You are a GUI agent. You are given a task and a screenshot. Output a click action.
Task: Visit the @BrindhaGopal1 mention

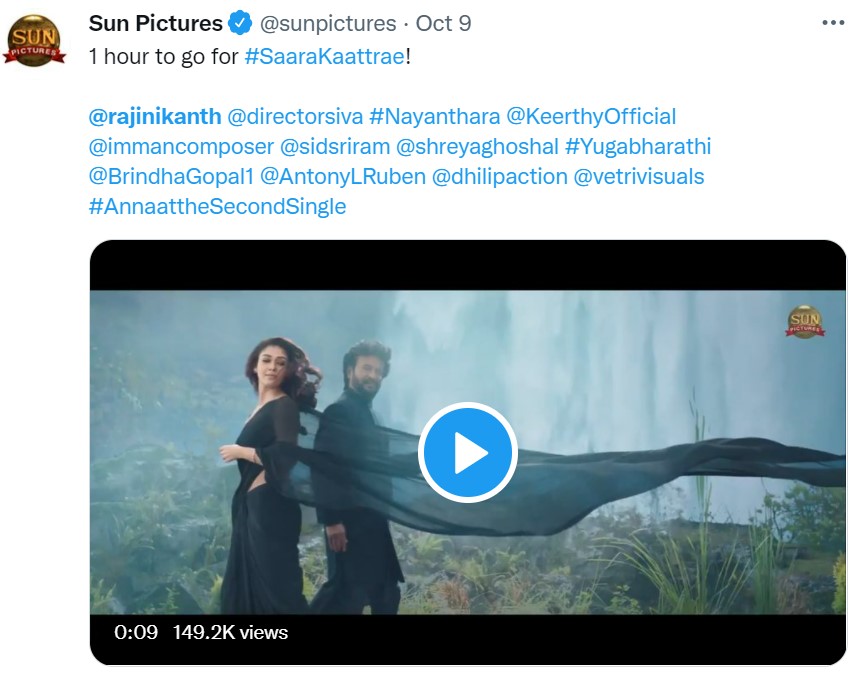(170, 176)
